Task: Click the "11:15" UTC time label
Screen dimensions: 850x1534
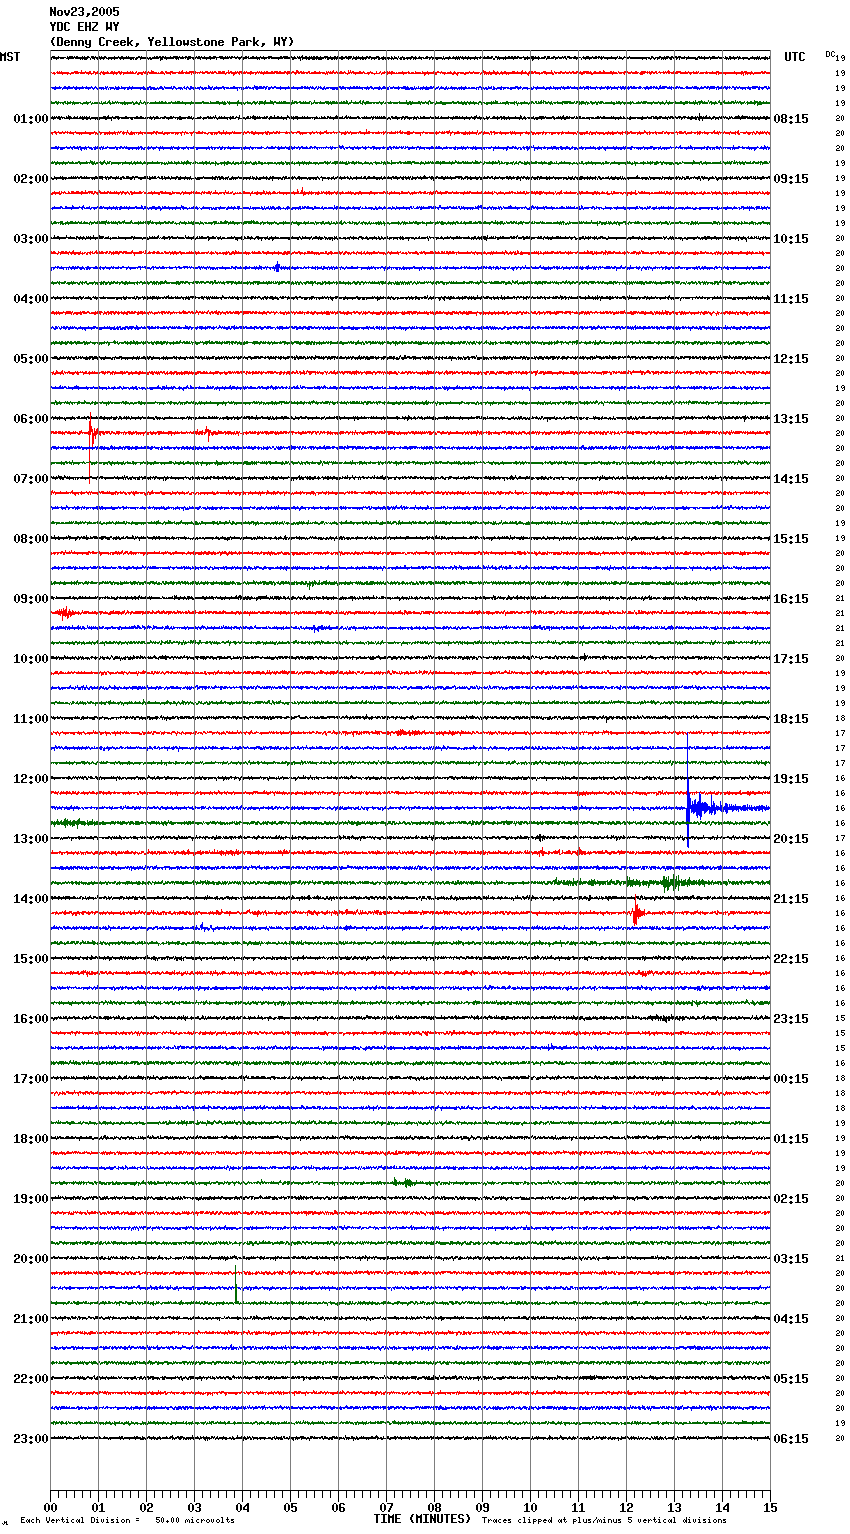Action: (x=791, y=299)
